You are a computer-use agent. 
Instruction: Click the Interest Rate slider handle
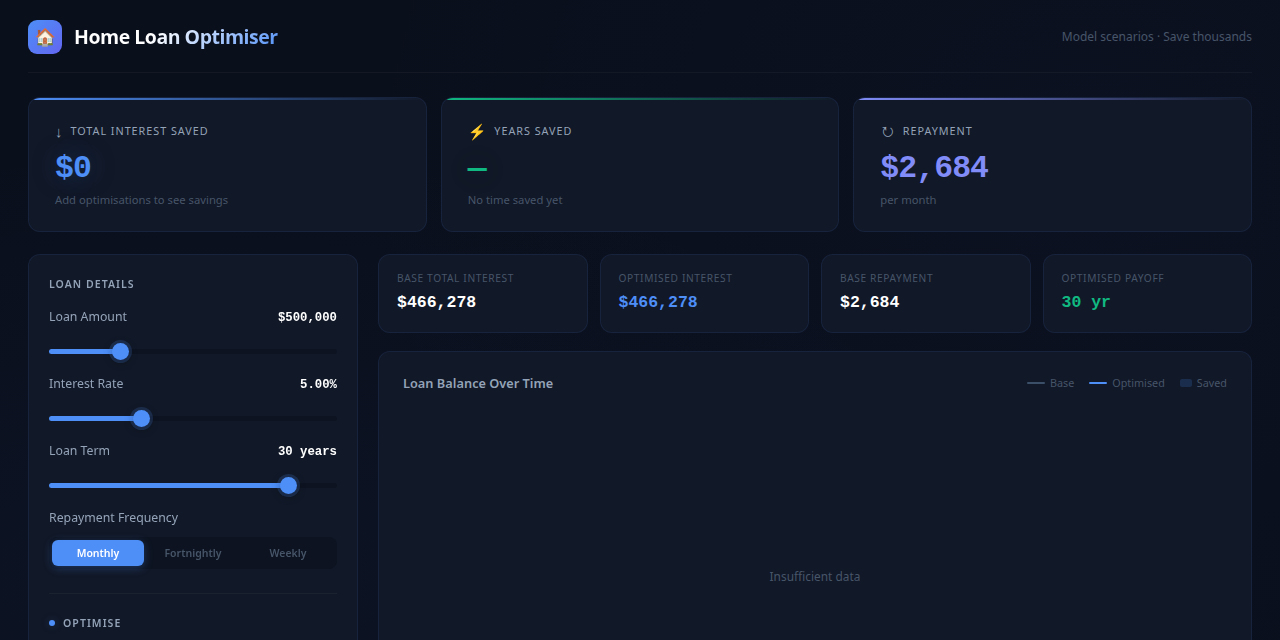tap(142, 418)
